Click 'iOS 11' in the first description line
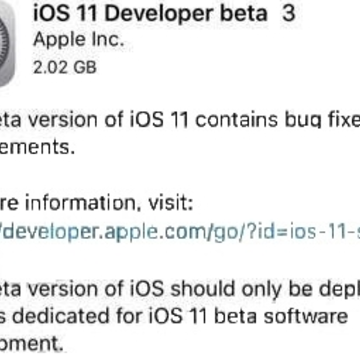 [x=155, y=119]
